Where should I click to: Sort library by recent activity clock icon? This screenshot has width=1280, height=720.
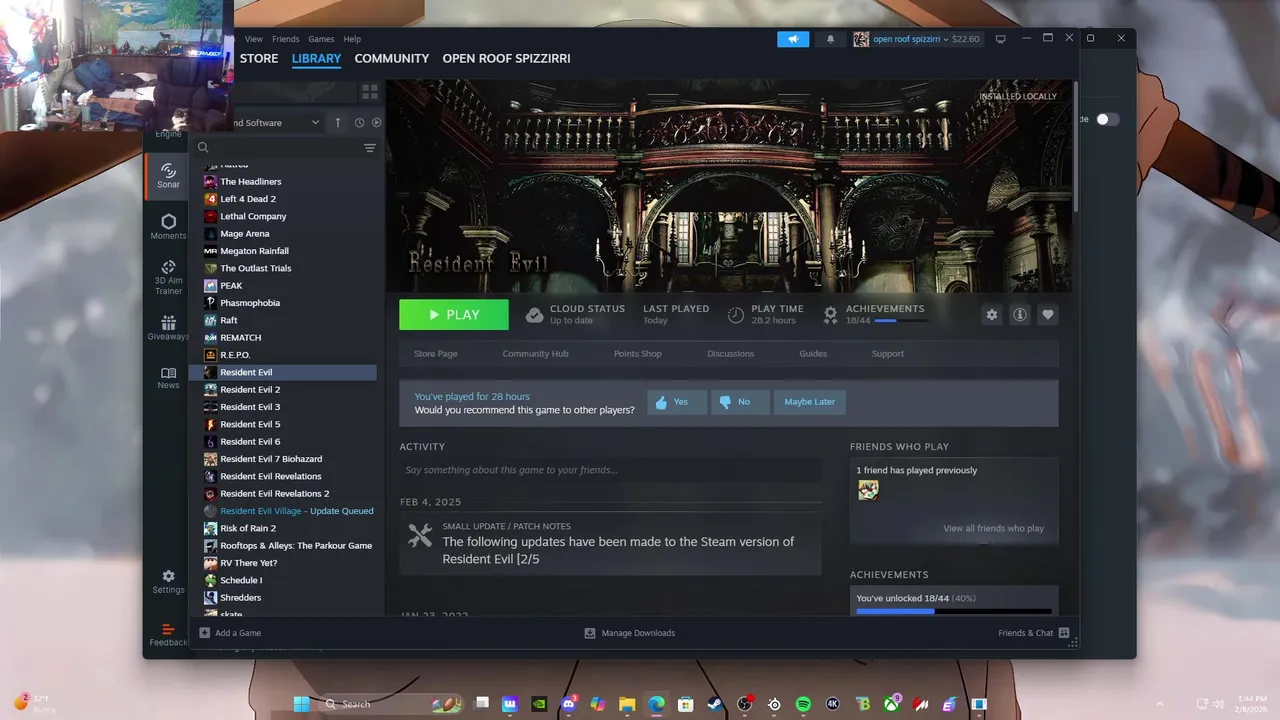click(x=359, y=122)
